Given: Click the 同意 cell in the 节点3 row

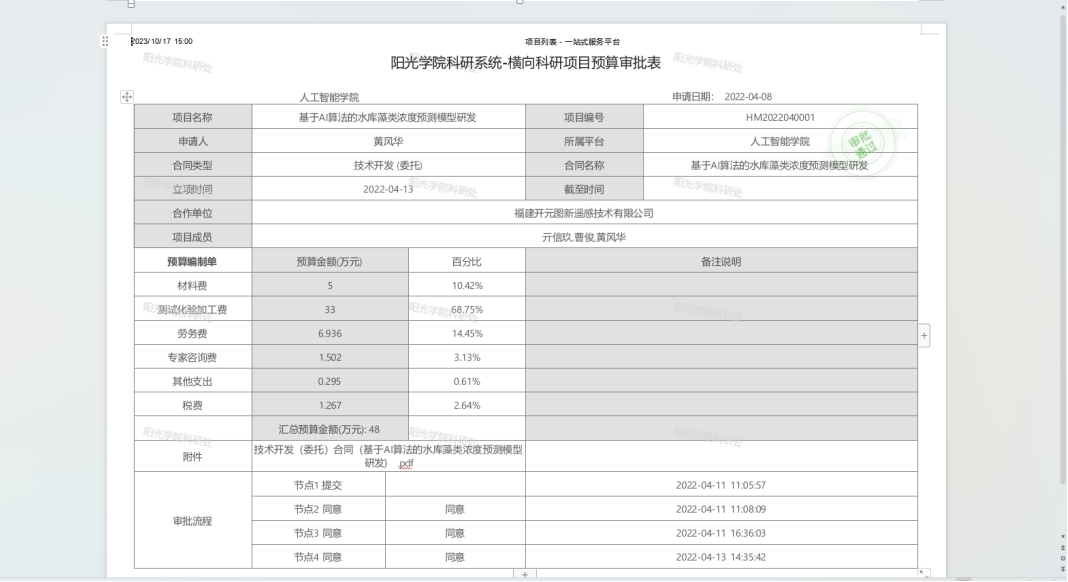Looking at the screenshot, I should [455, 533].
